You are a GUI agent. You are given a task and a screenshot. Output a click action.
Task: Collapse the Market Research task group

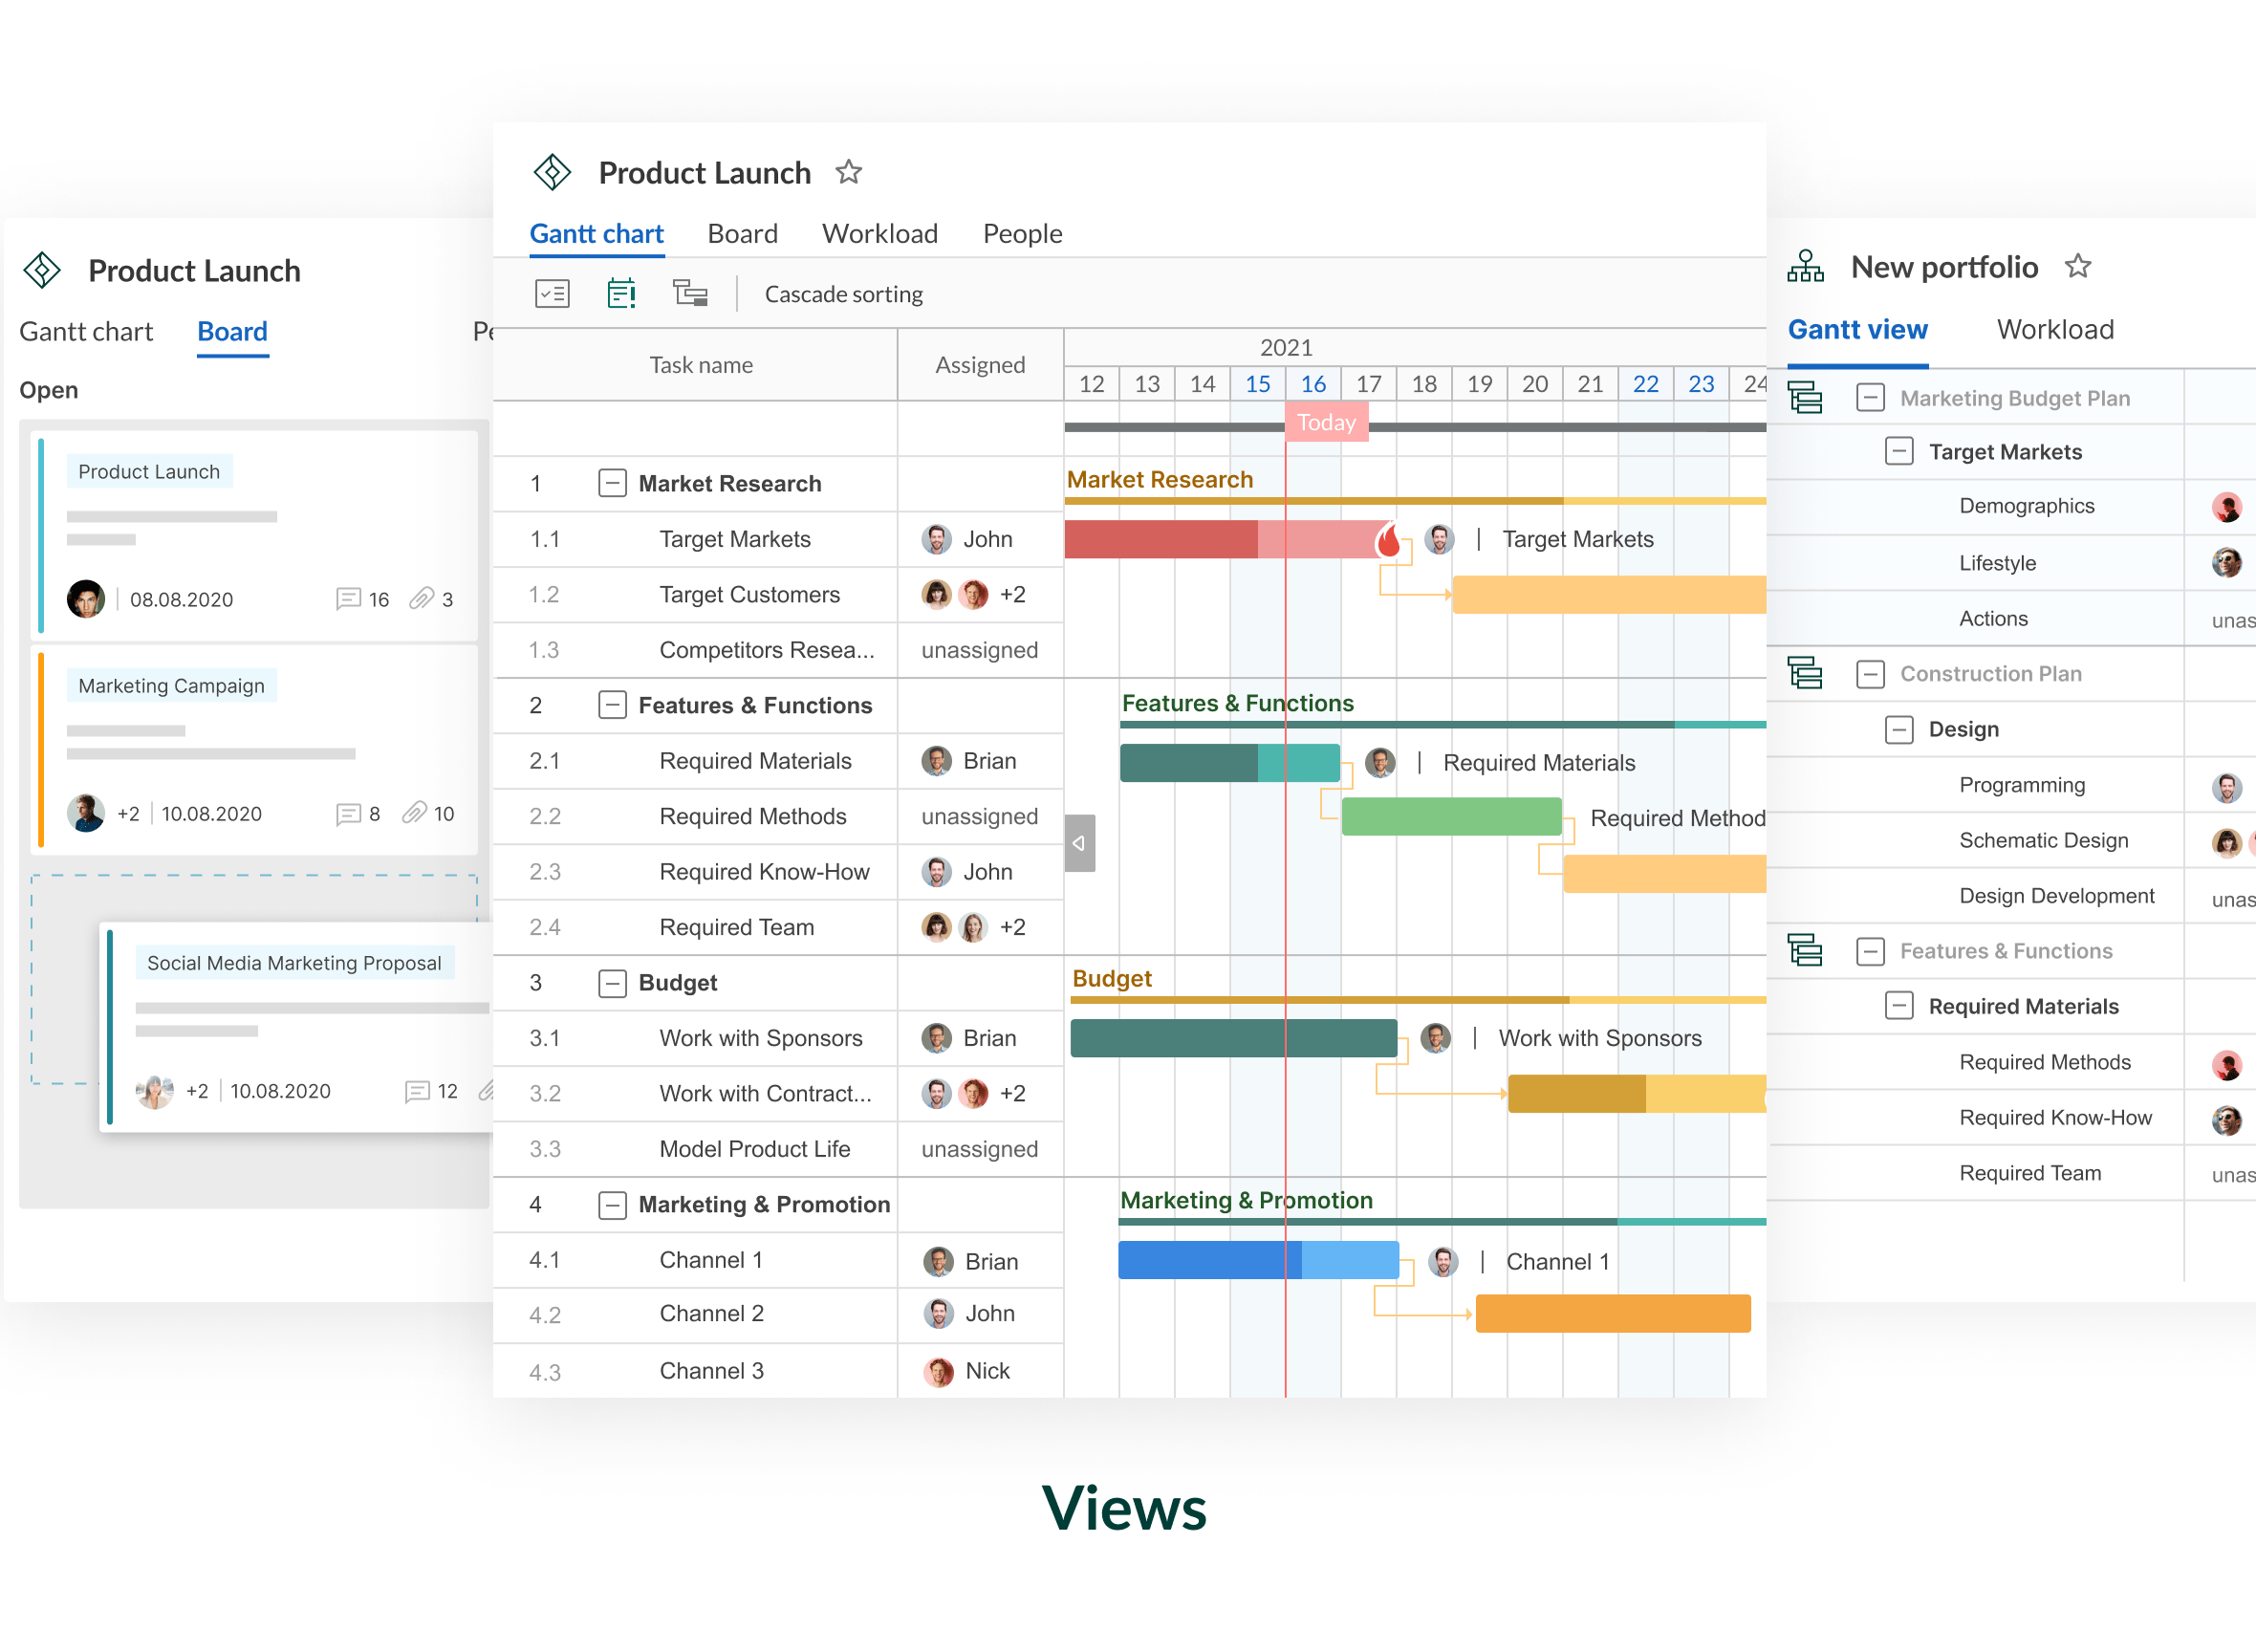[x=612, y=484]
